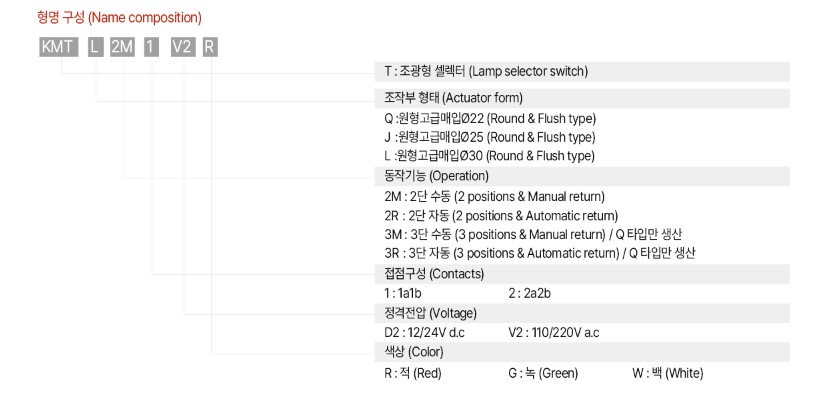
Task: Click the Contacts header row
Action: pyautogui.click(x=582, y=274)
